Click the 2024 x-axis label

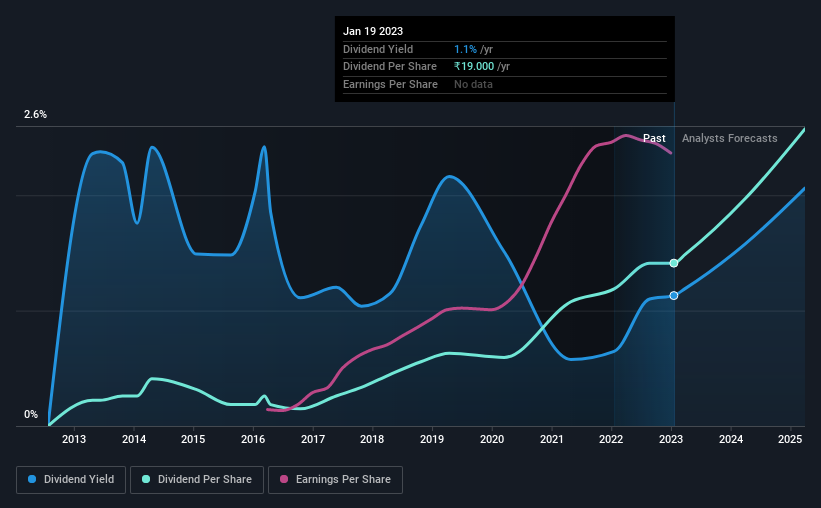click(731, 439)
